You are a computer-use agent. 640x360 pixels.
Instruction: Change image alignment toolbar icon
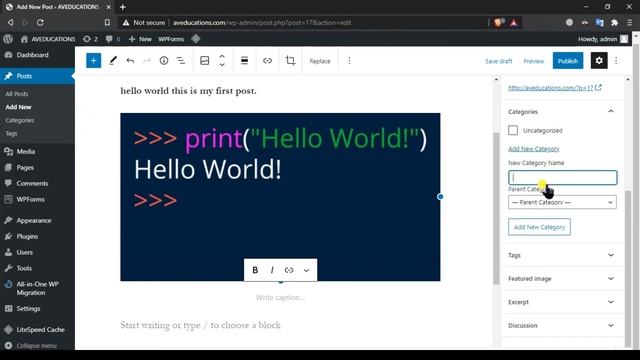pyautogui.click(x=244, y=61)
